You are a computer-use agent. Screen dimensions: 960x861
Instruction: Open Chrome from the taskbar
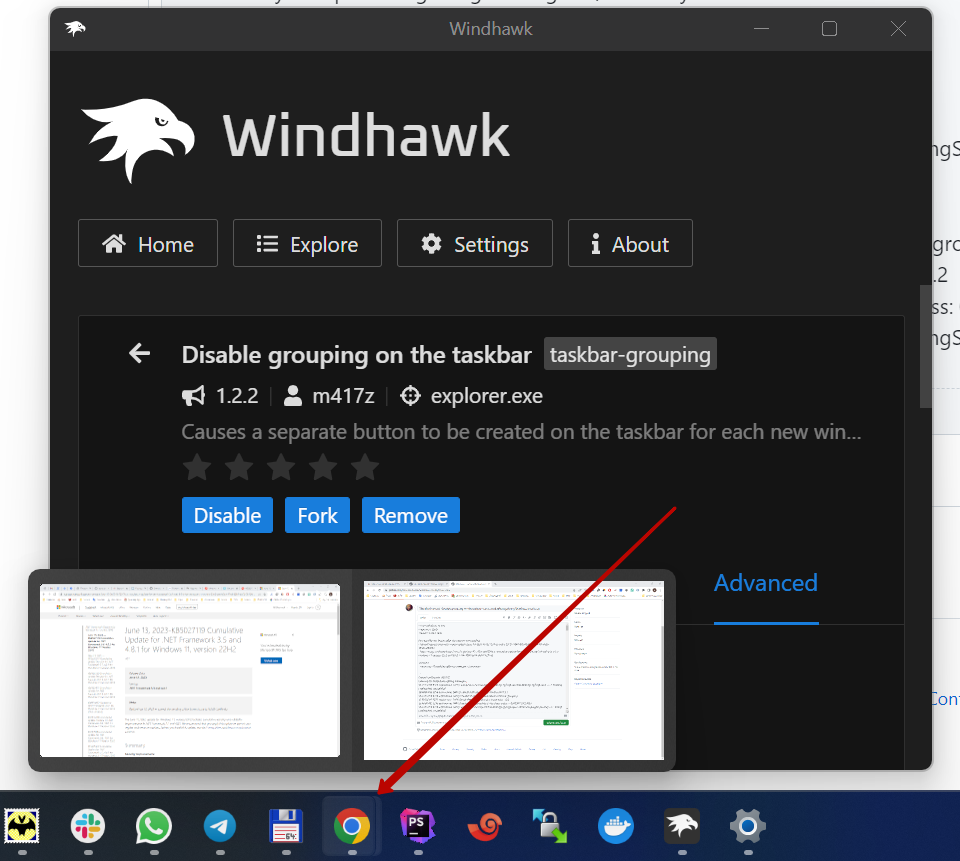(x=351, y=826)
